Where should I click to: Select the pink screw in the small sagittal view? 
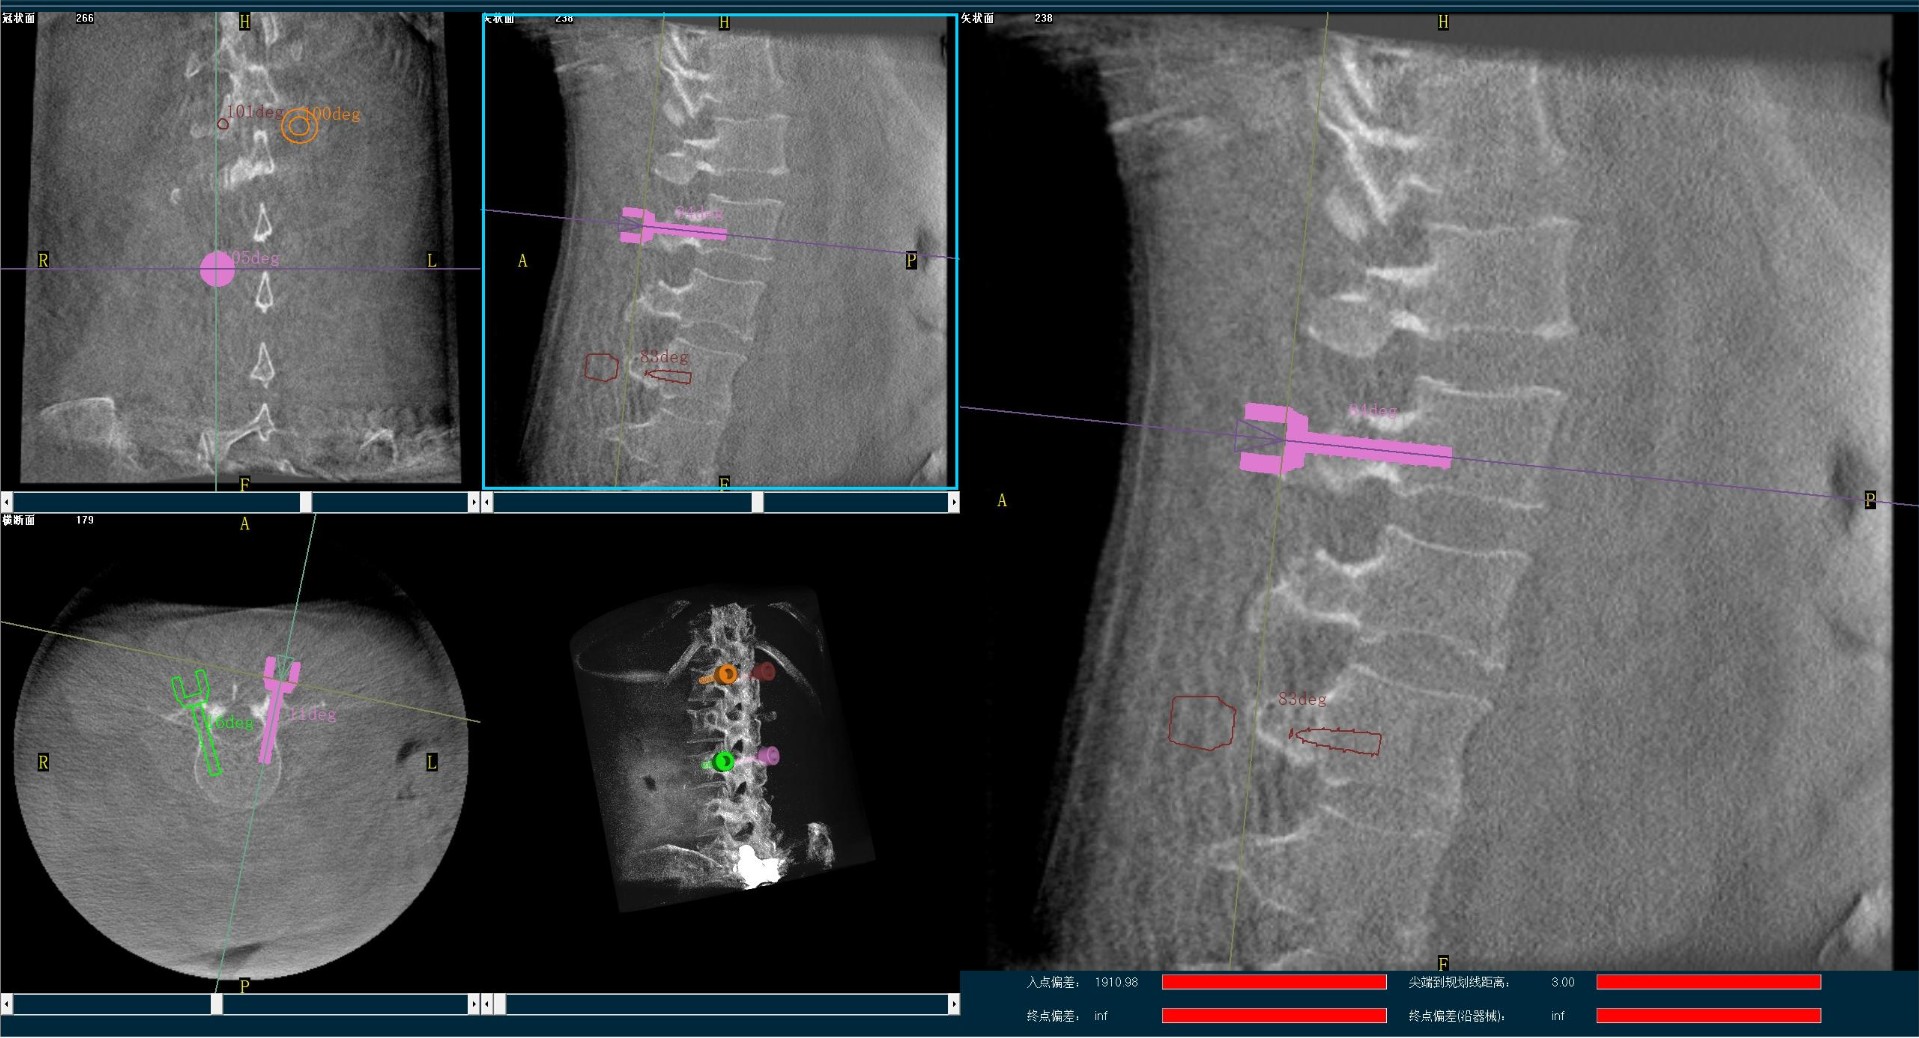[672, 230]
